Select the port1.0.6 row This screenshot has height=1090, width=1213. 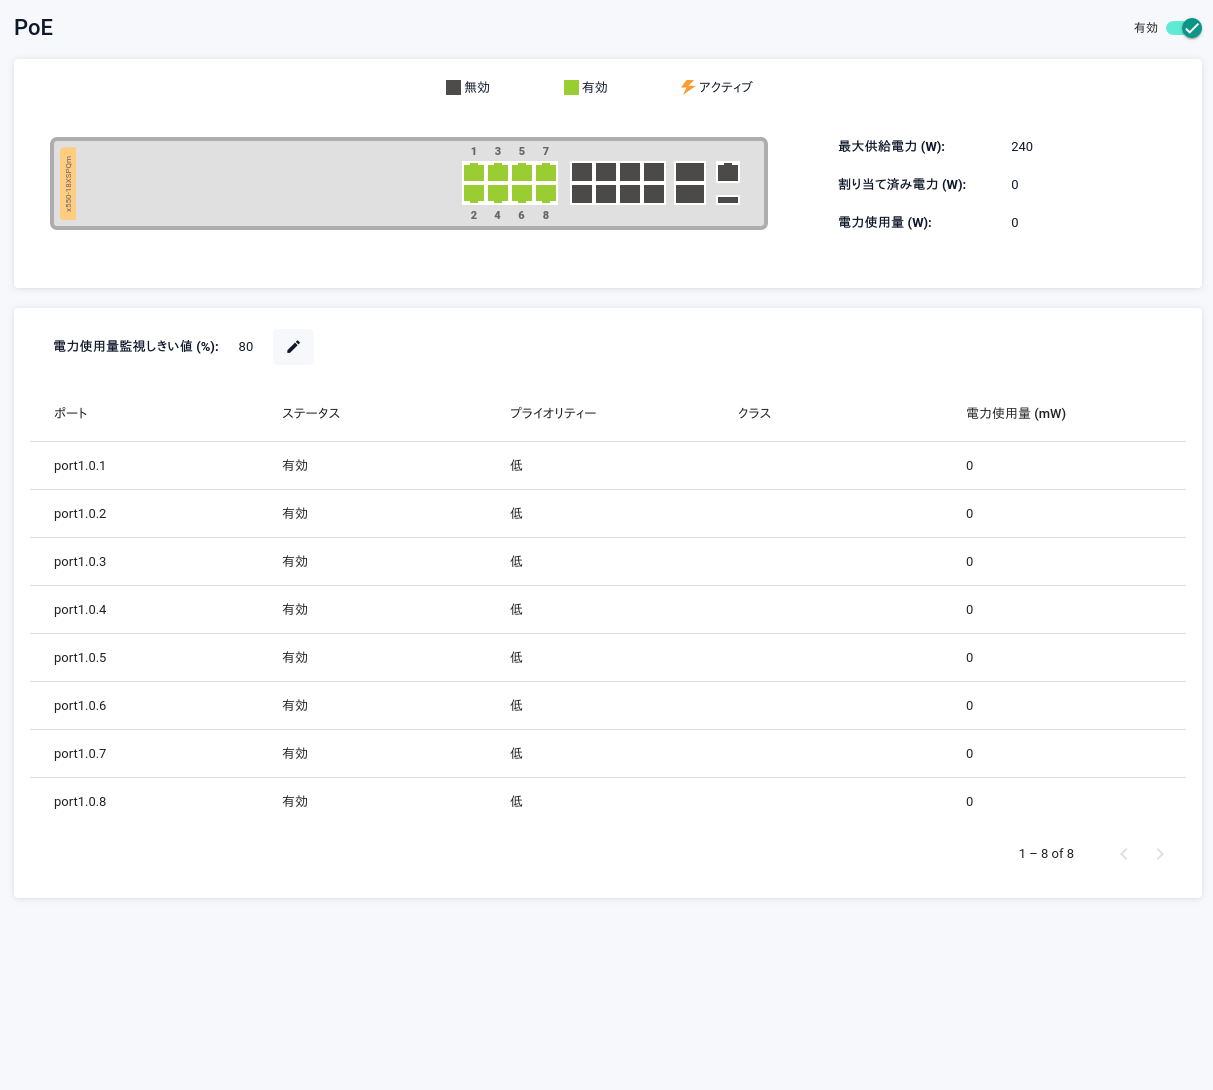608,706
